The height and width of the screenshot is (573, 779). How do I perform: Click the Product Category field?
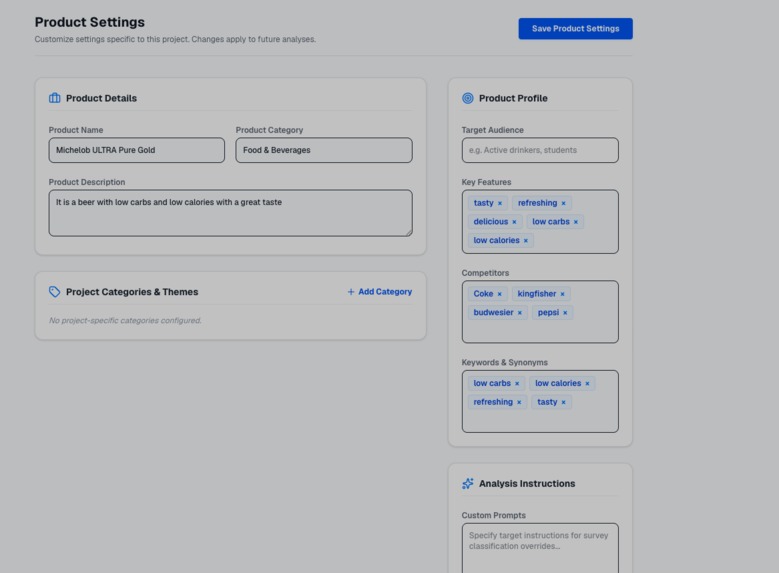[x=324, y=150]
